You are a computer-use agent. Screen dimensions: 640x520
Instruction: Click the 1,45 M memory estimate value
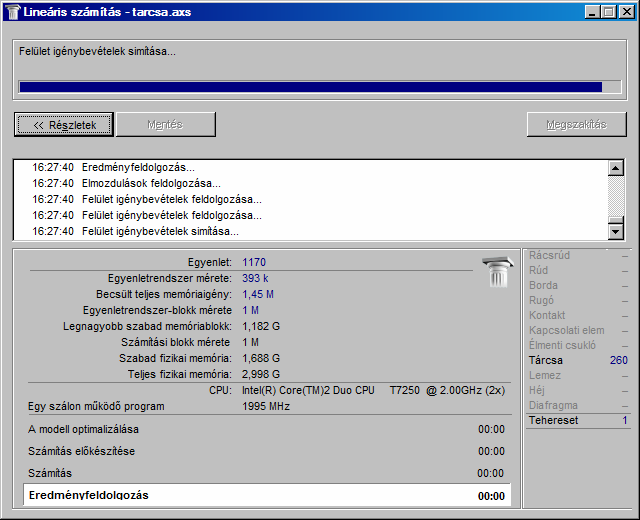click(258, 294)
